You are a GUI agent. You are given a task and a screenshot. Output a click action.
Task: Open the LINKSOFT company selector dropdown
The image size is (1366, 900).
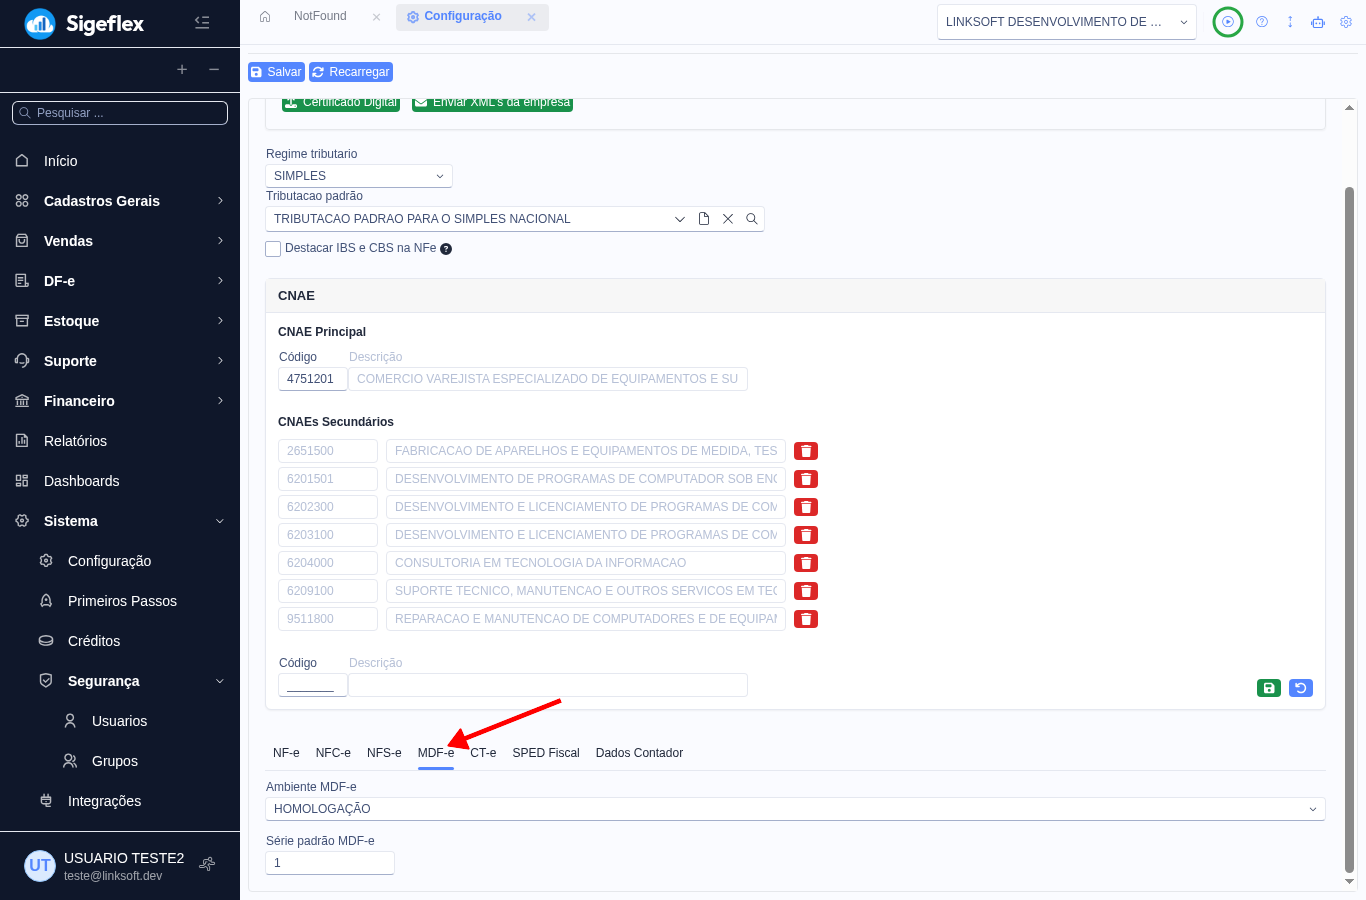(1067, 22)
